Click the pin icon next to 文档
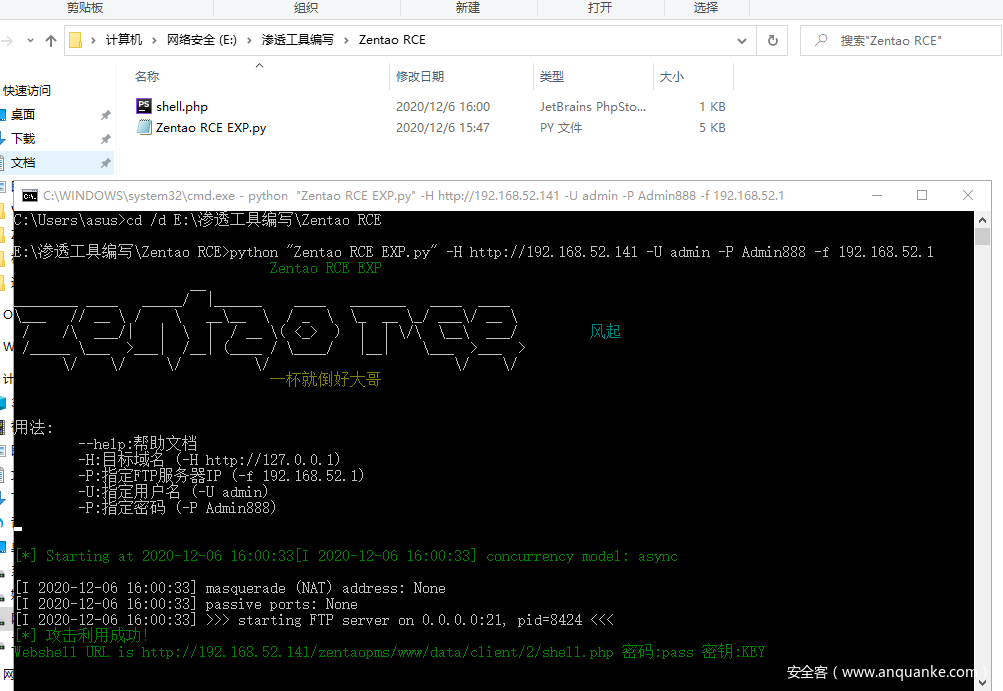 [x=106, y=163]
